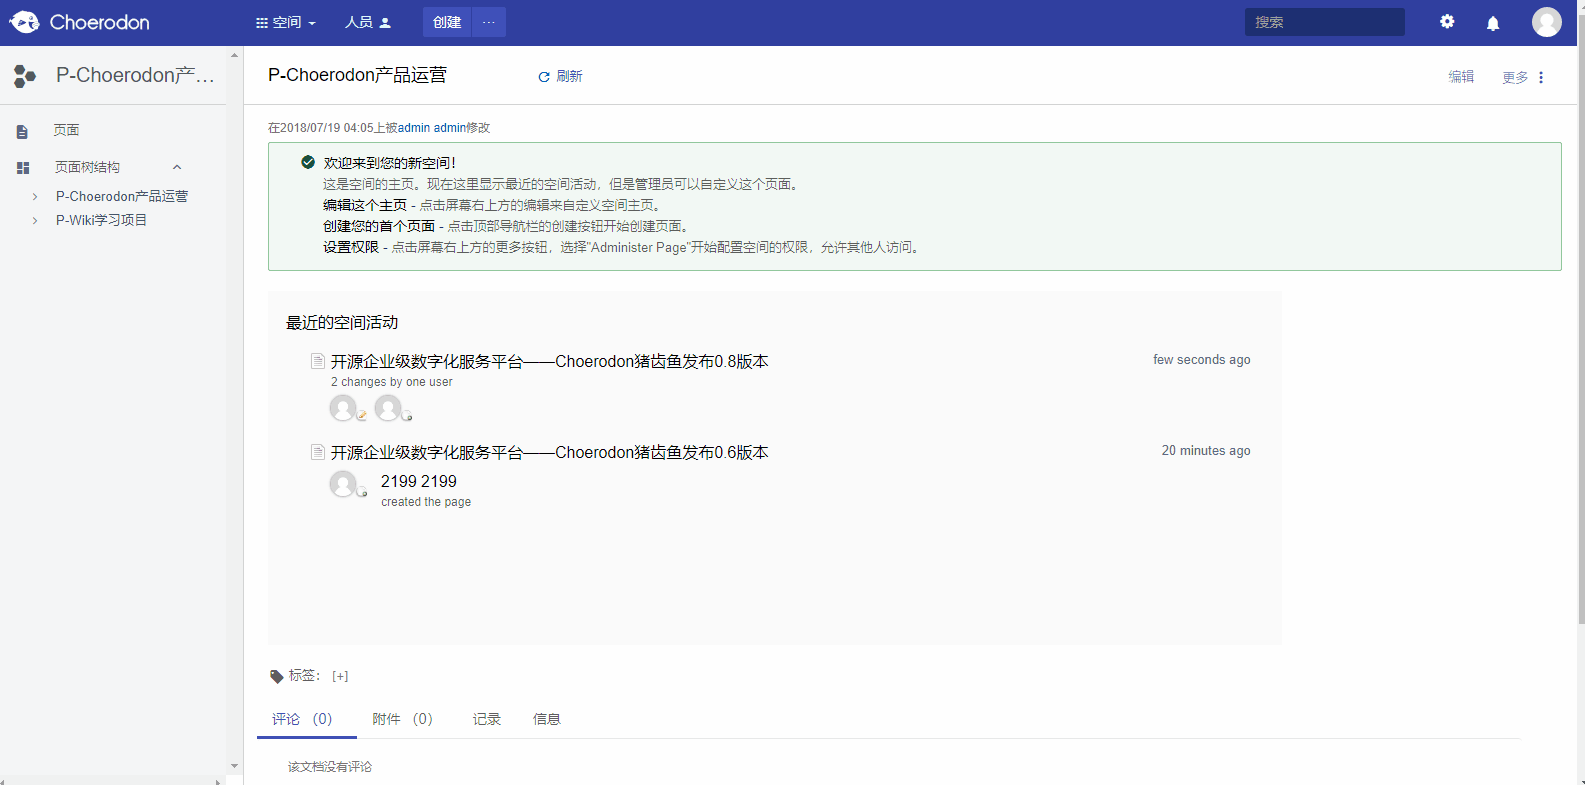This screenshot has height=785, width=1585.
Task: Switch to the 记录 tab
Action: 487,719
